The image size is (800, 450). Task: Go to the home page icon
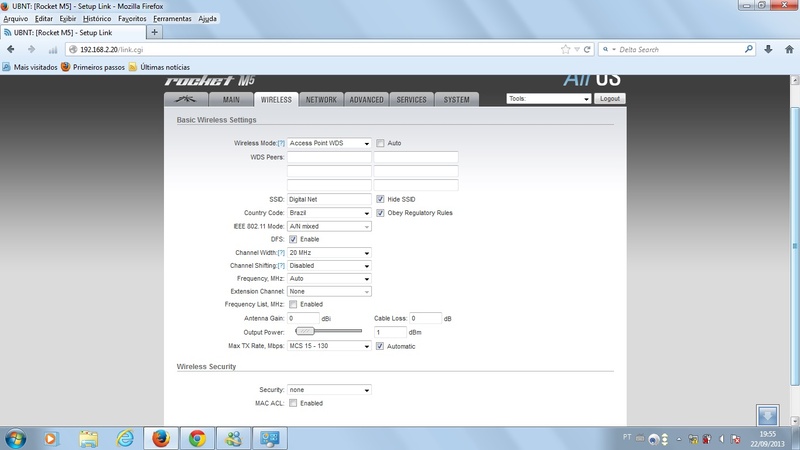pos(789,49)
